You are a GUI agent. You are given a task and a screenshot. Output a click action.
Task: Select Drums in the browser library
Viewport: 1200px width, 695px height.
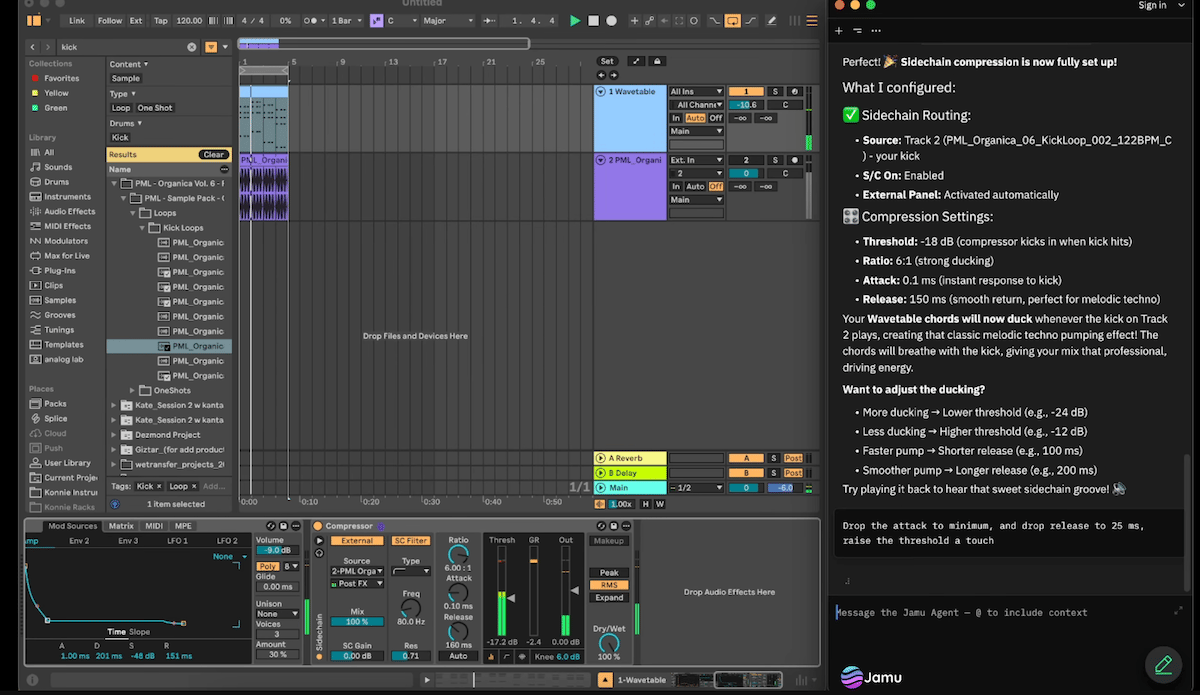pyautogui.click(x=56, y=182)
